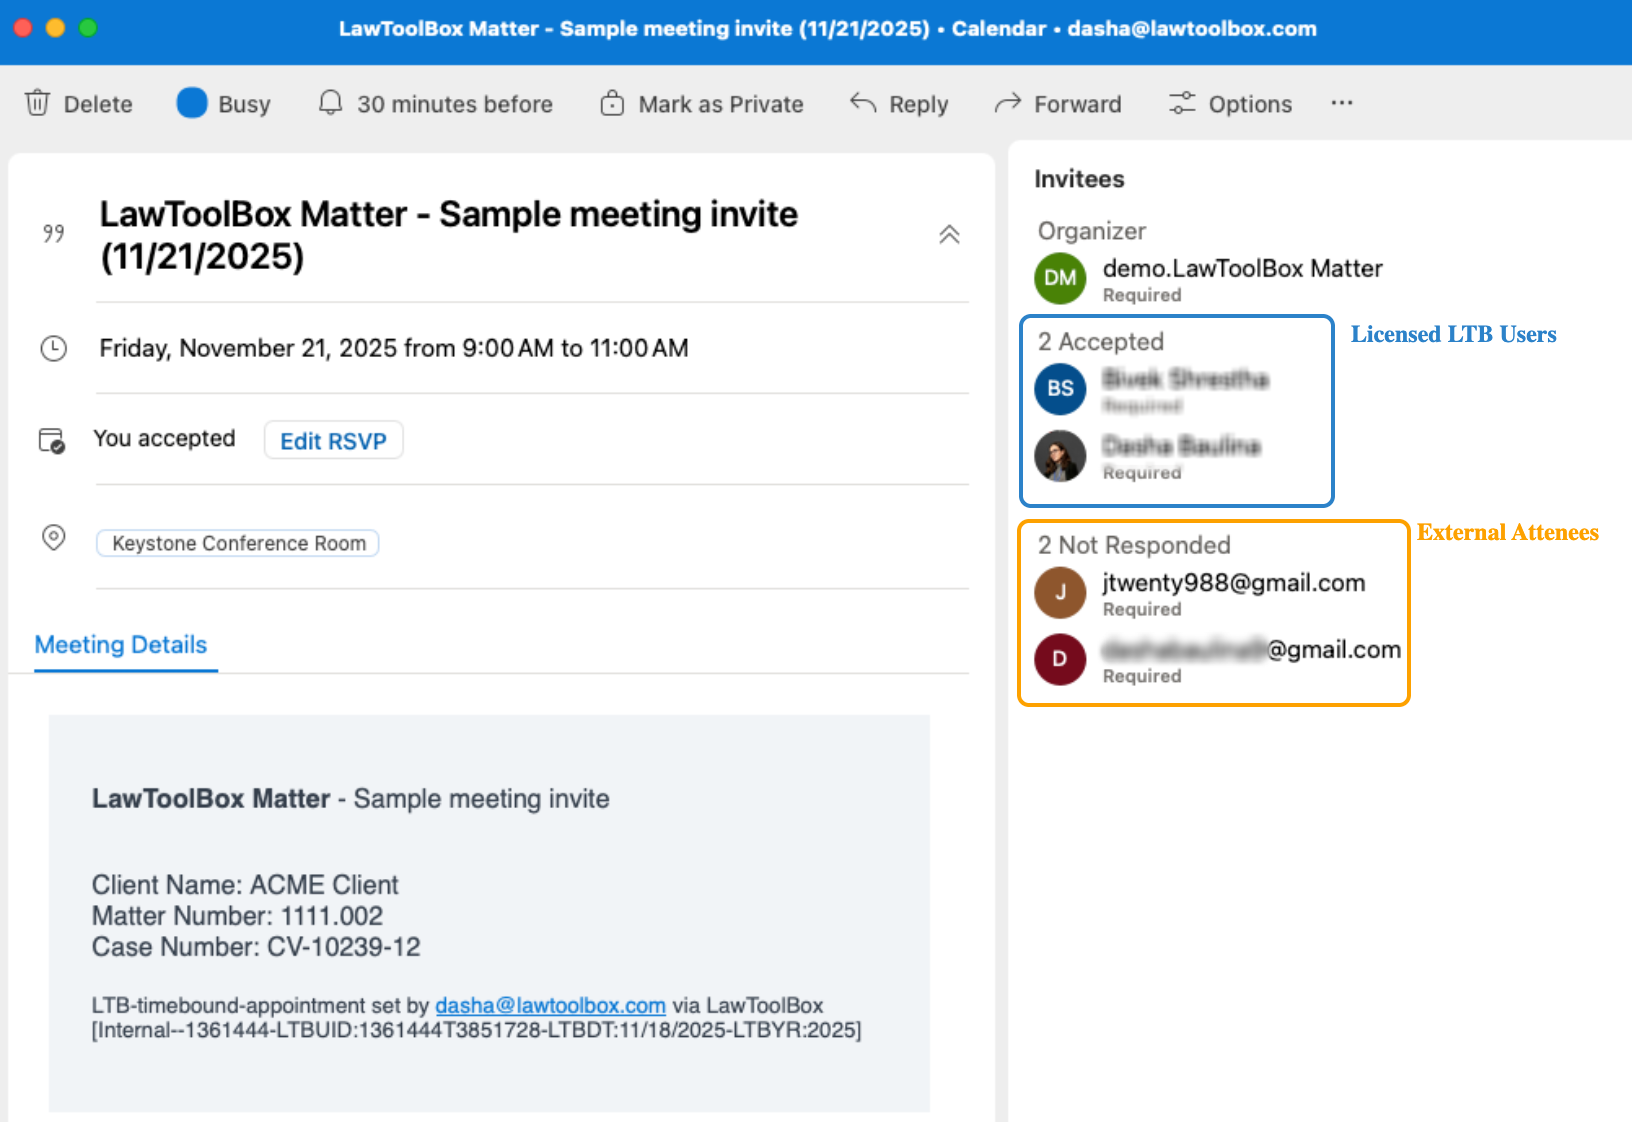Screen dimensions: 1632x1122
Task: Toggle Mark as Private
Action: pyautogui.click(x=702, y=104)
